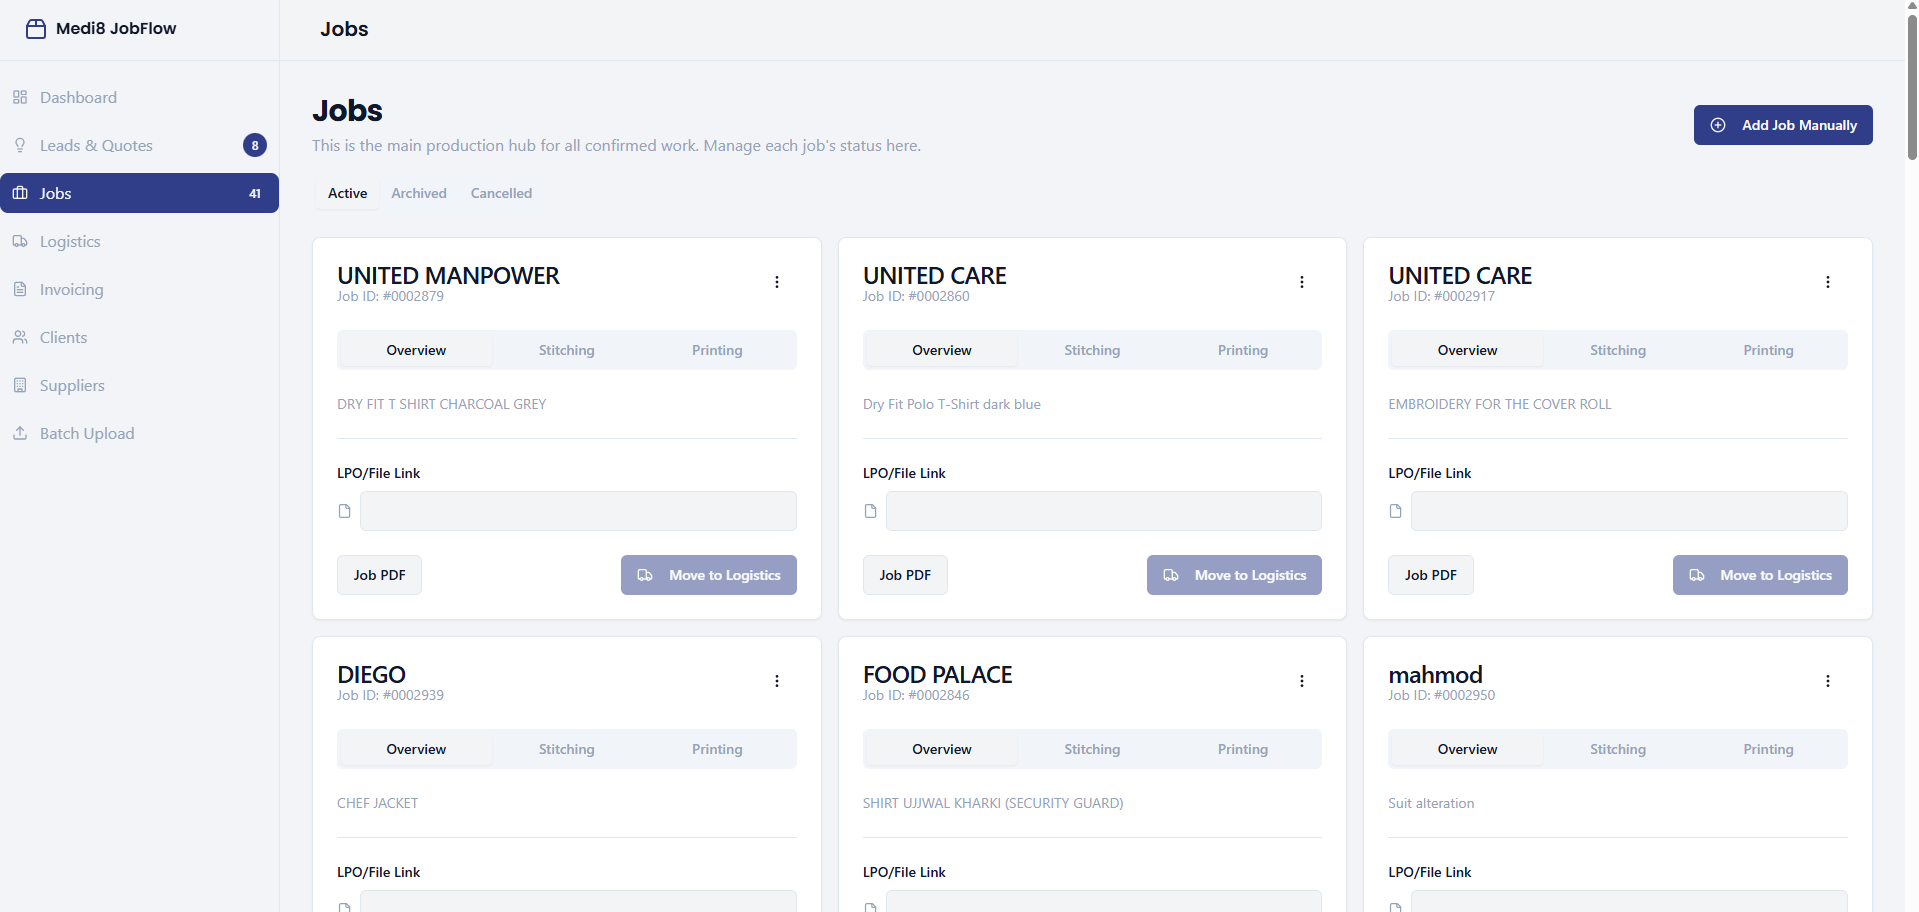The image size is (1919, 912).
Task: Switch to the Active jobs tab
Action: point(347,193)
